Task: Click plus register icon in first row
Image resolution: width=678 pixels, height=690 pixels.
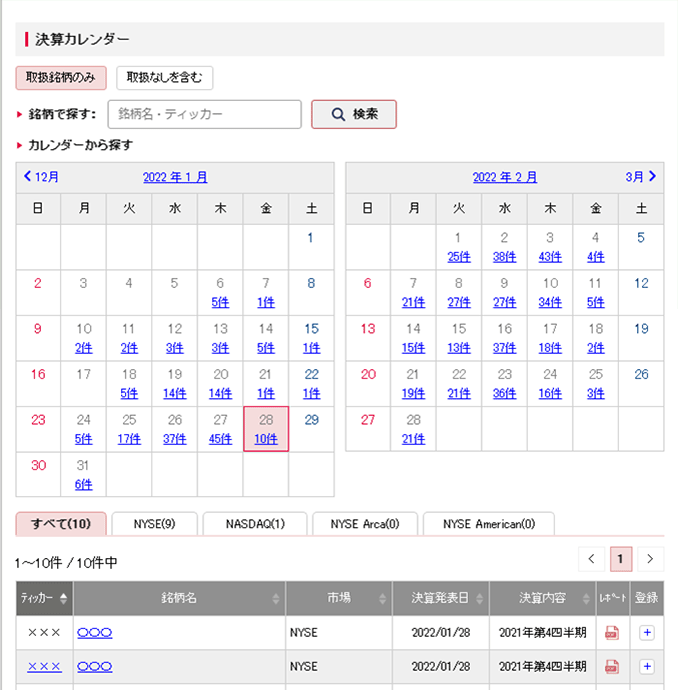Action: click(647, 633)
